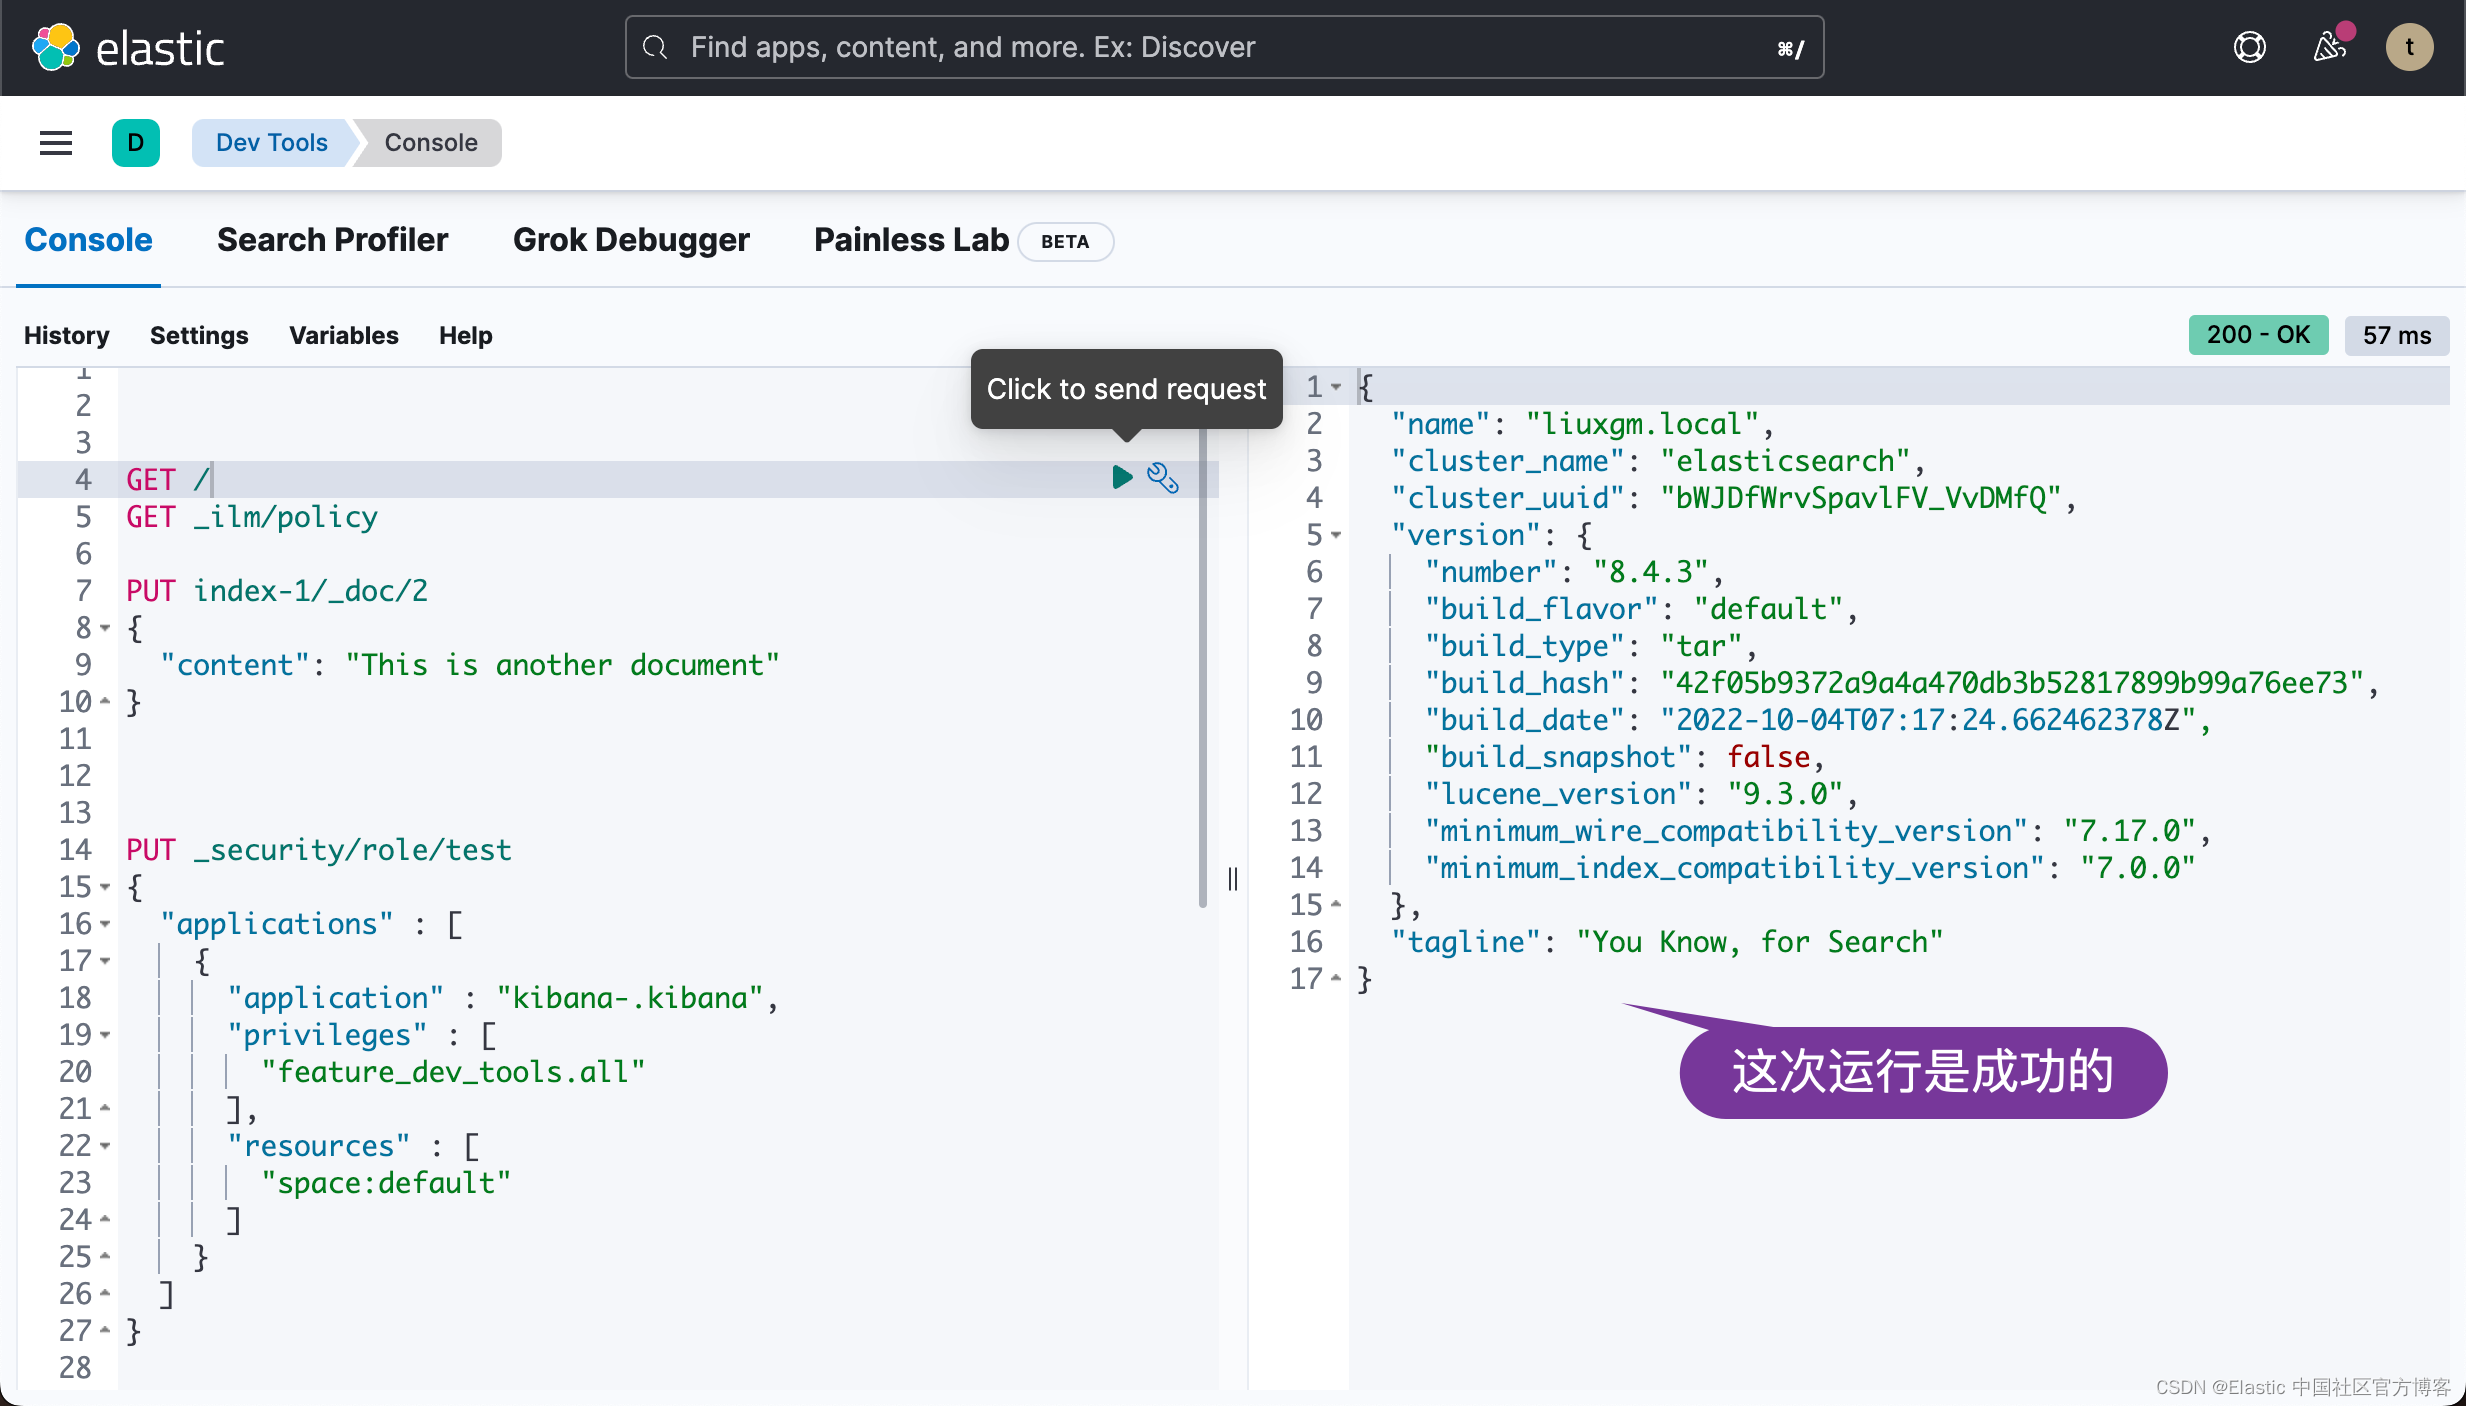Open the hamburger navigation menu
Image resolution: width=2466 pixels, height=1406 pixels.
click(56, 143)
